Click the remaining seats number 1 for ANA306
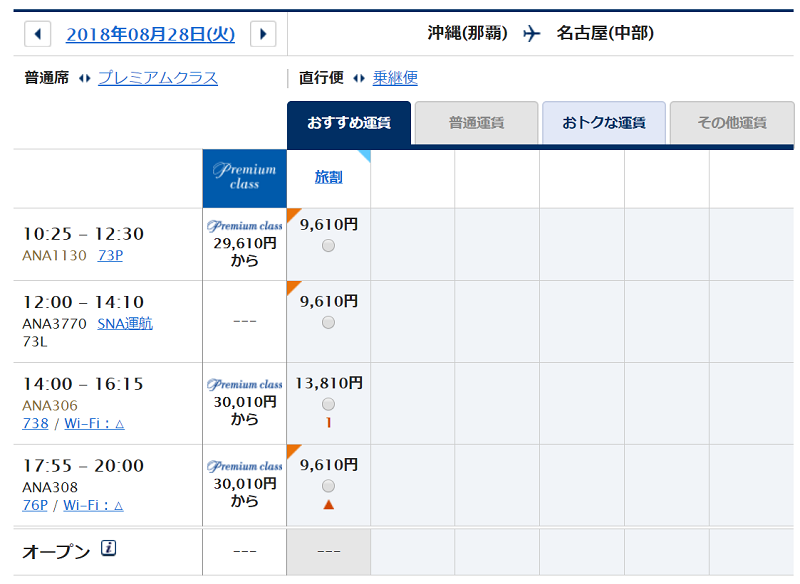The width and height of the screenshot is (800, 584). click(x=329, y=422)
